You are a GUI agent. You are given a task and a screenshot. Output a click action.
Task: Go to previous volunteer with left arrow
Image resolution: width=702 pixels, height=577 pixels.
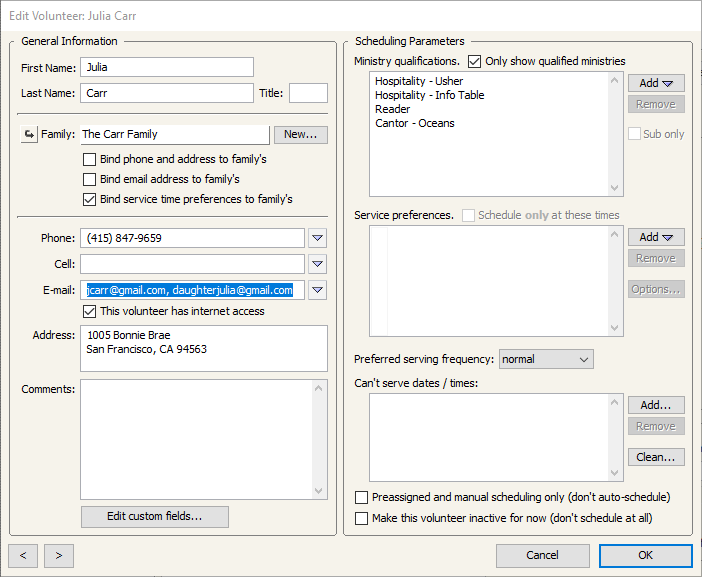[x=23, y=555]
